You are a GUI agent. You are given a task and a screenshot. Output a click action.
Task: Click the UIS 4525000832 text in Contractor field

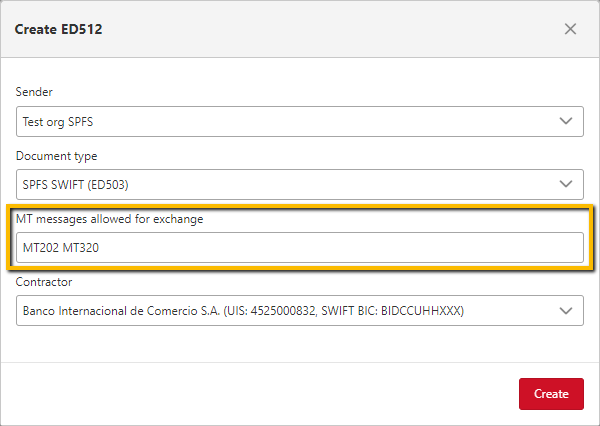(271, 310)
